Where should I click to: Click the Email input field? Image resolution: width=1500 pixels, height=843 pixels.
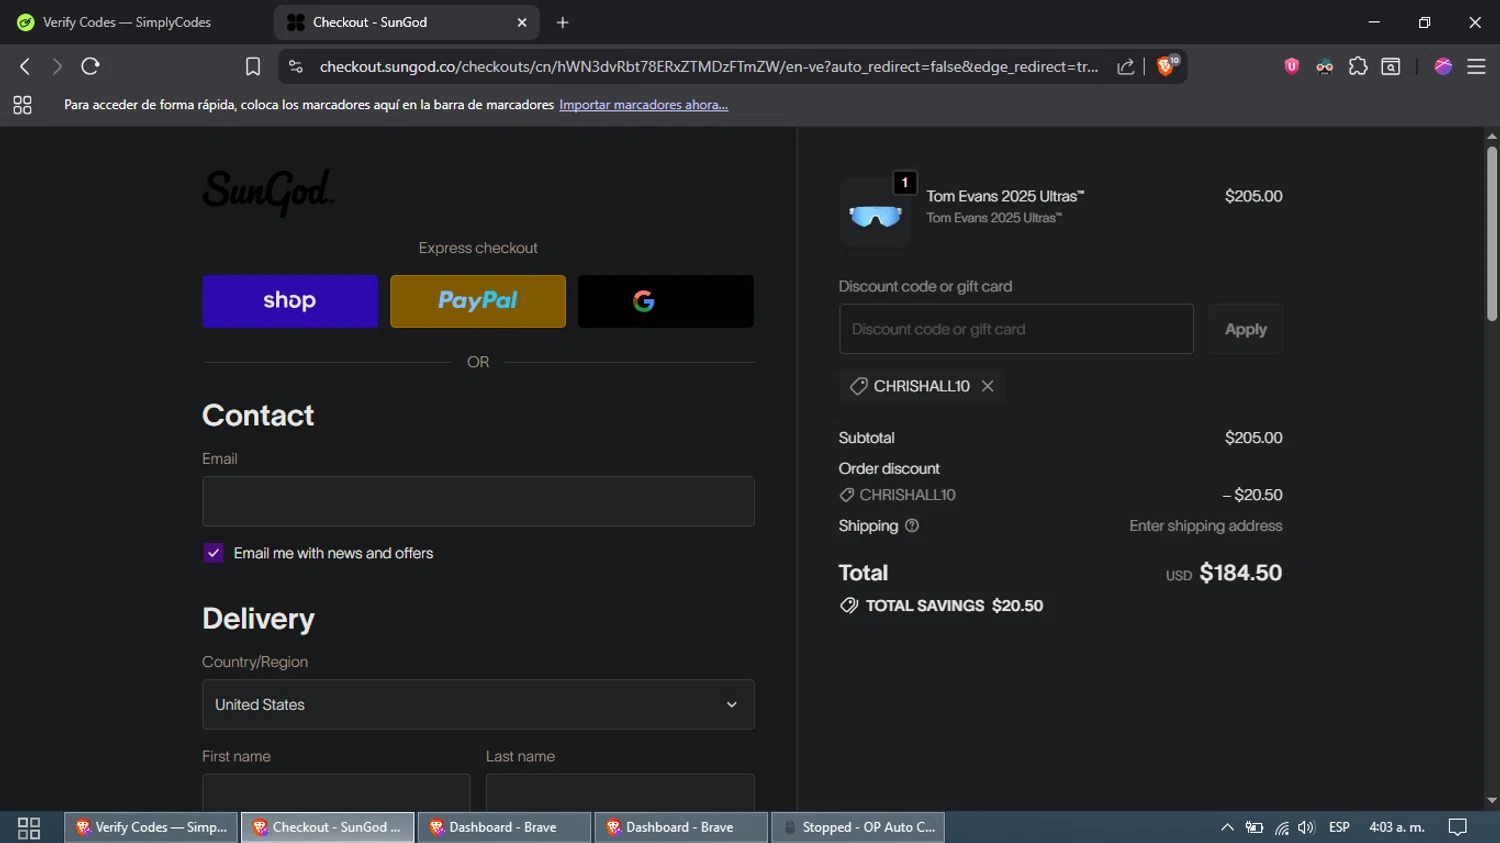[478, 501]
